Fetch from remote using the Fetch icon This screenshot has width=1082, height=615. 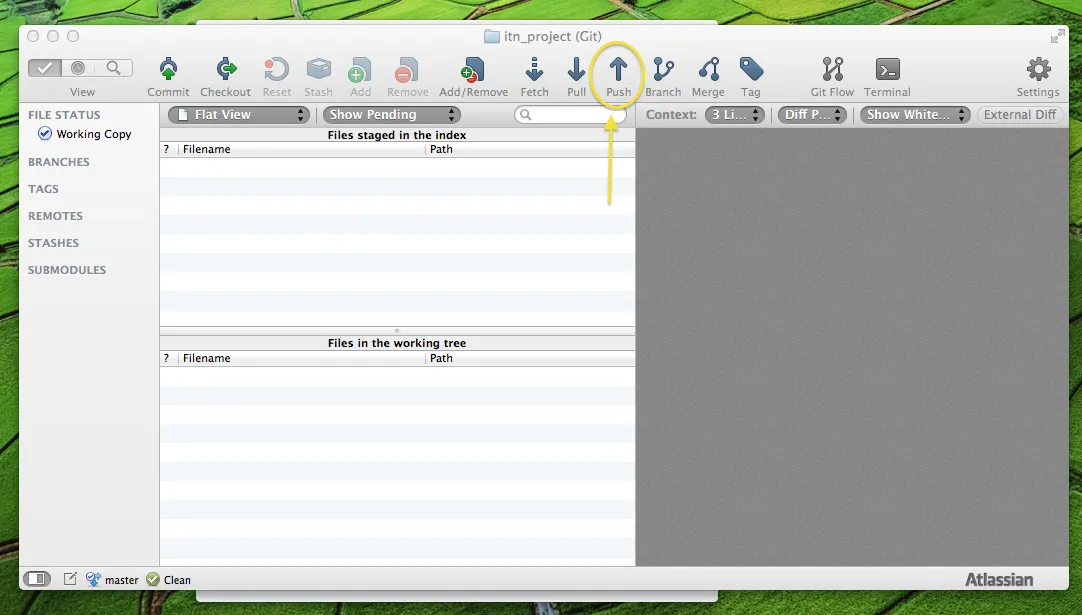[534, 70]
